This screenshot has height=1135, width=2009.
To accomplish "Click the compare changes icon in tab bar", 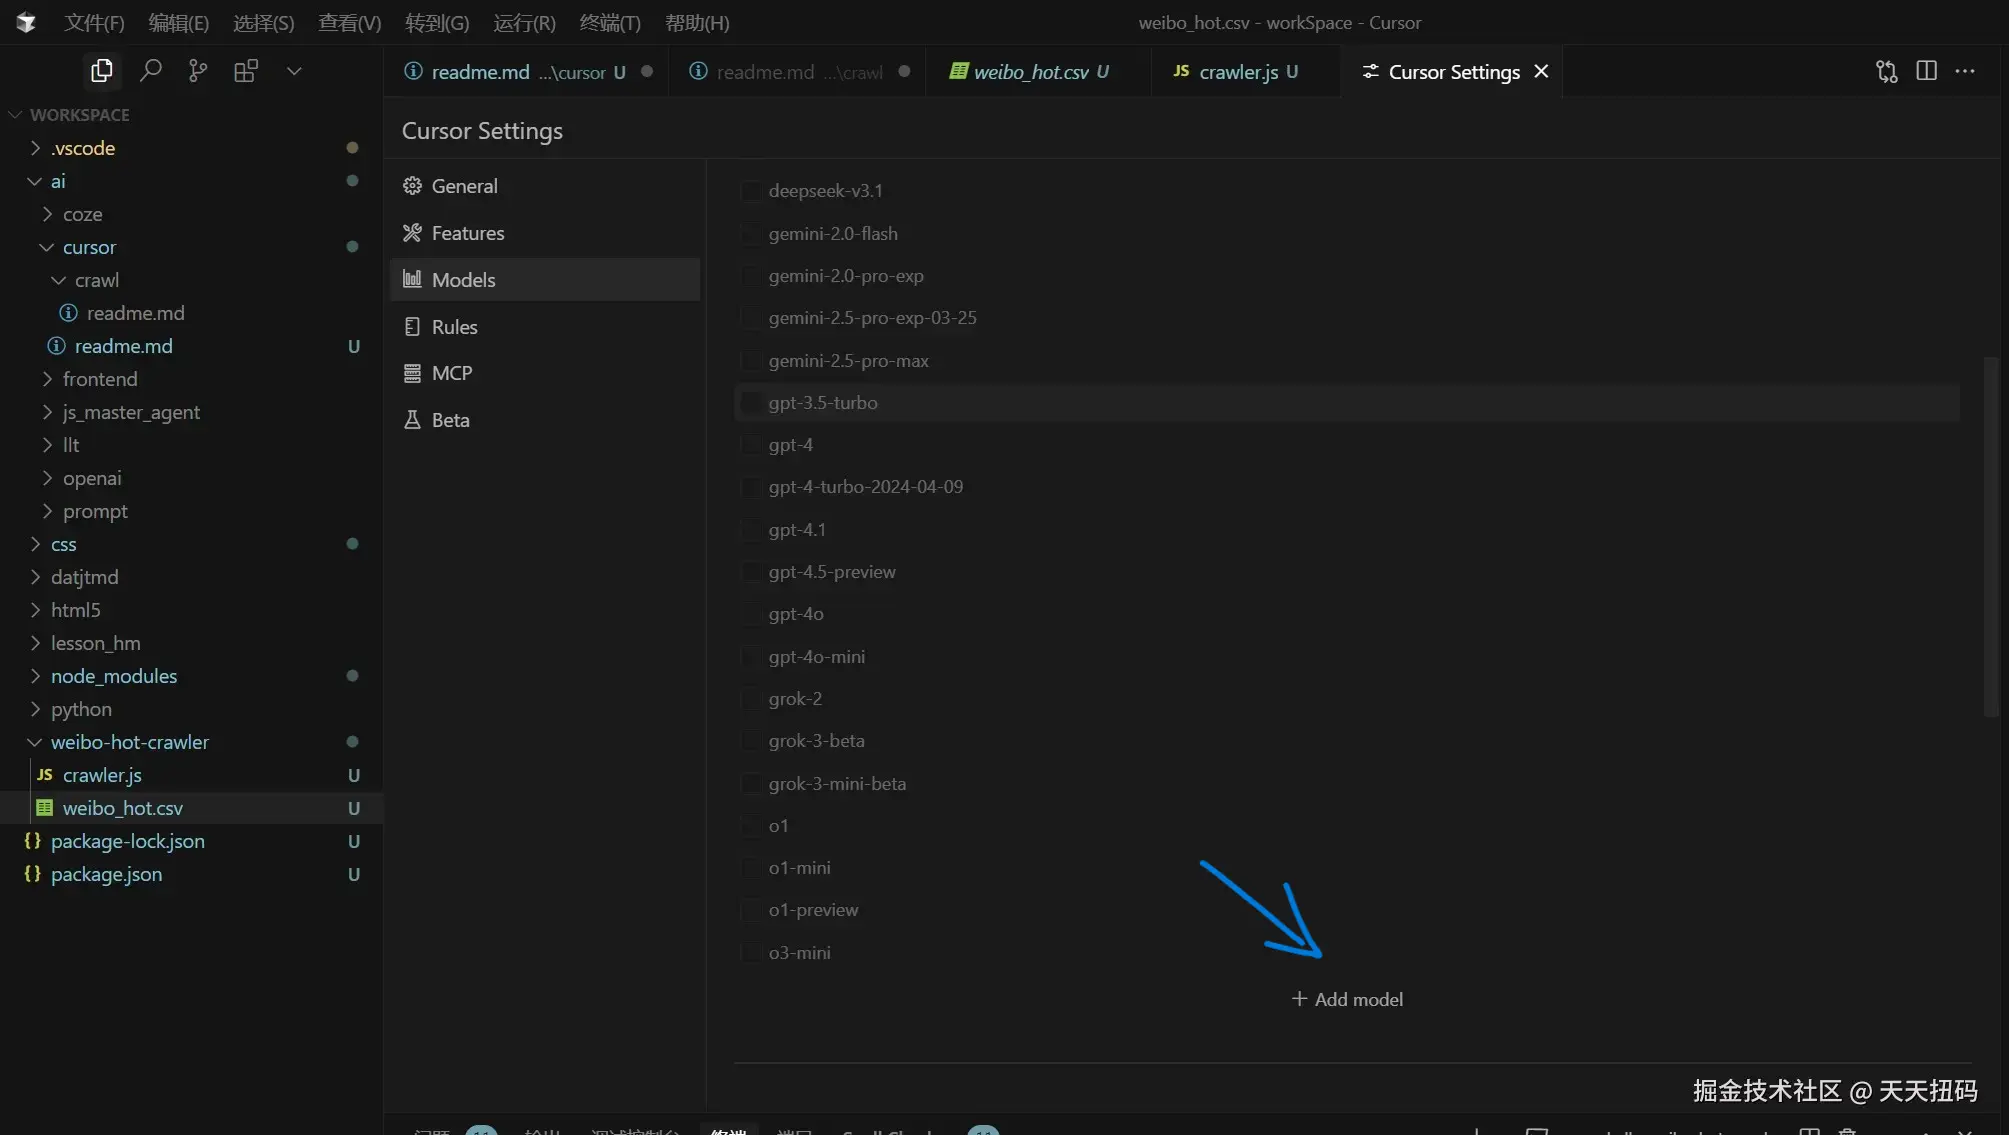I will (x=1886, y=71).
